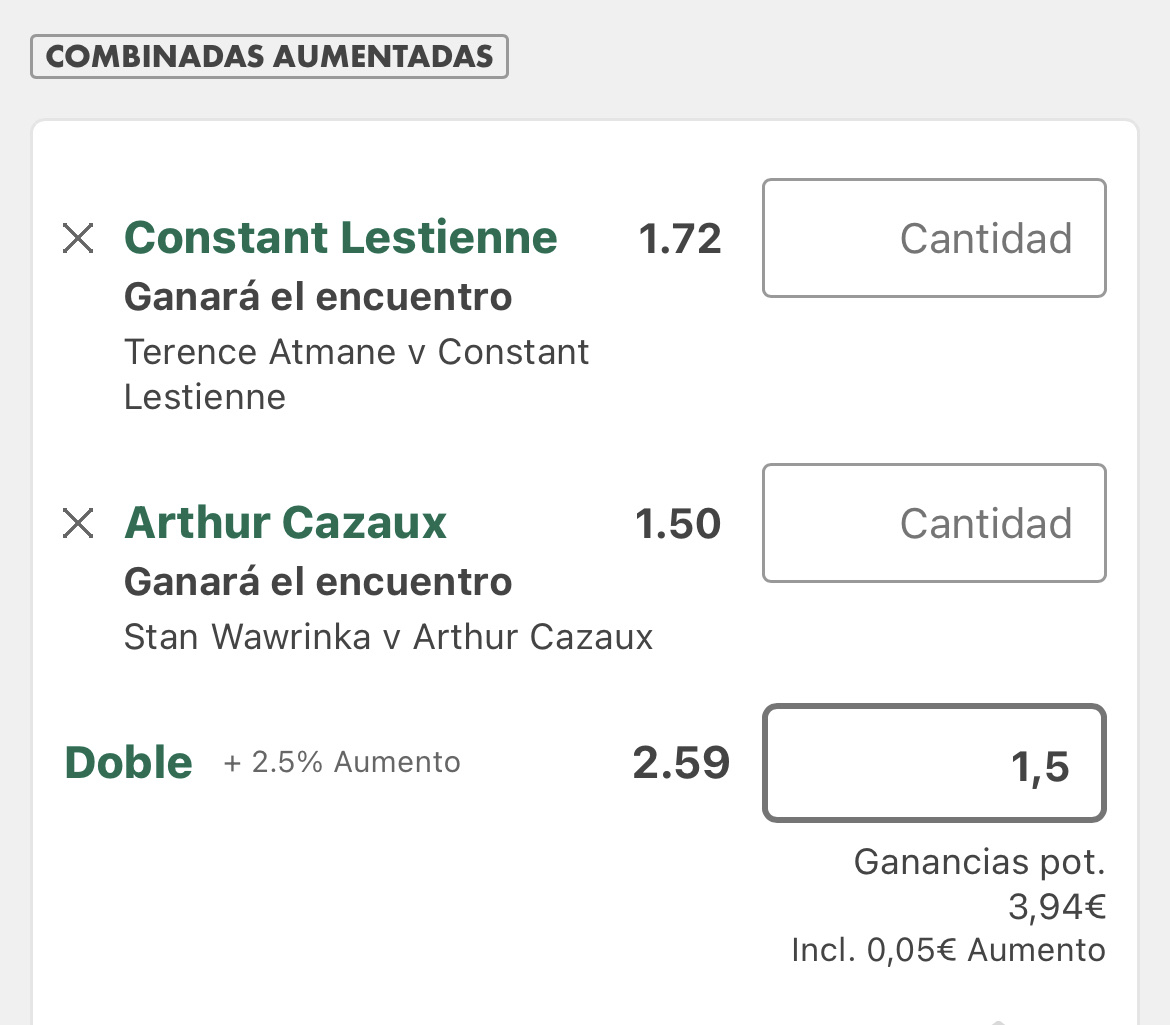This screenshot has height=1025, width=1170.
Task: Select the Constant Lestienne player name
Action: [340, 237]
